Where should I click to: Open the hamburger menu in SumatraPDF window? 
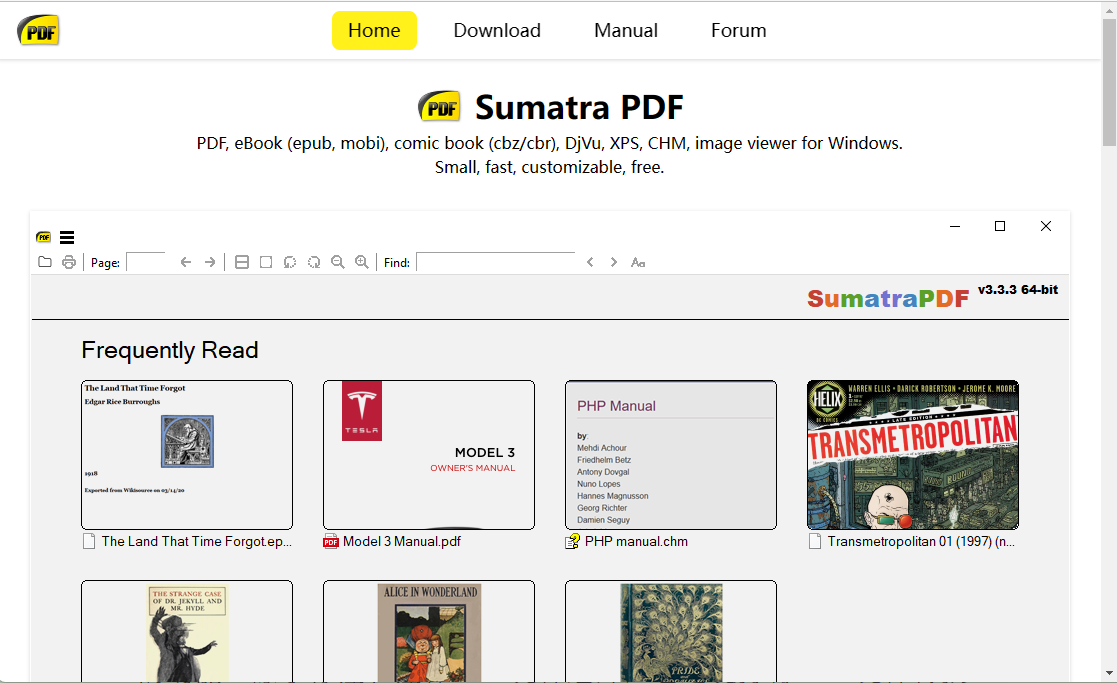click(67, 237)
